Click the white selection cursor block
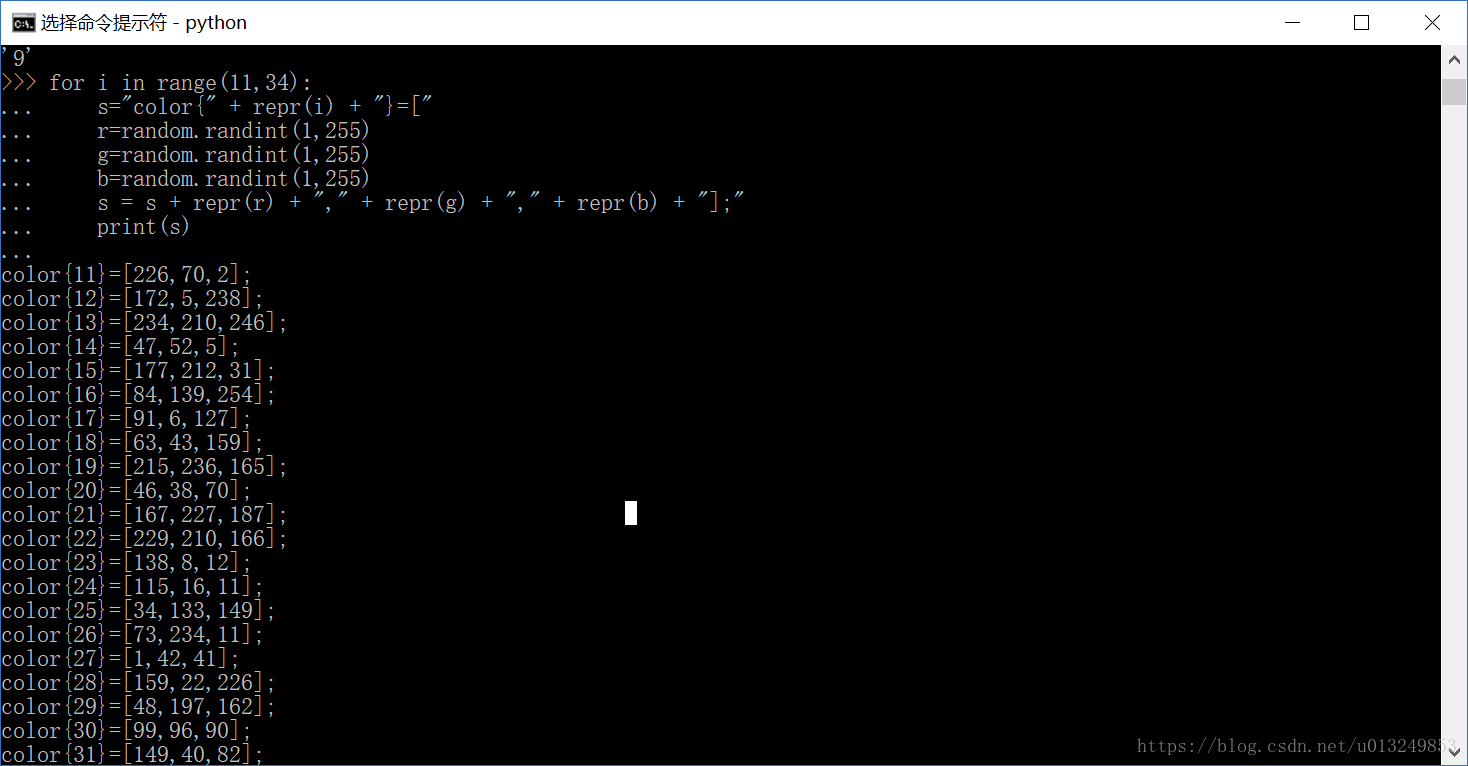The height and width of the screenshot is (766, 1468). pos(631,513)
